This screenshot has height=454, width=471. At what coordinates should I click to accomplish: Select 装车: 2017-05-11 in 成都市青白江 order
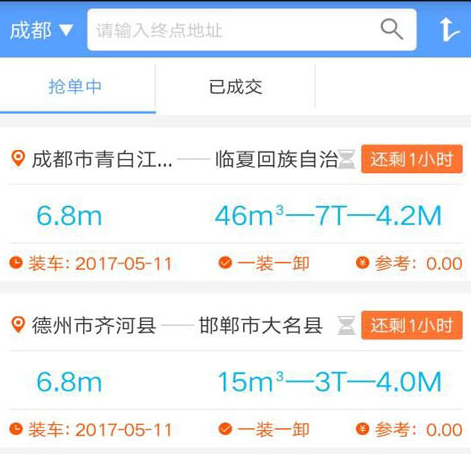click(x=100, y=264)
